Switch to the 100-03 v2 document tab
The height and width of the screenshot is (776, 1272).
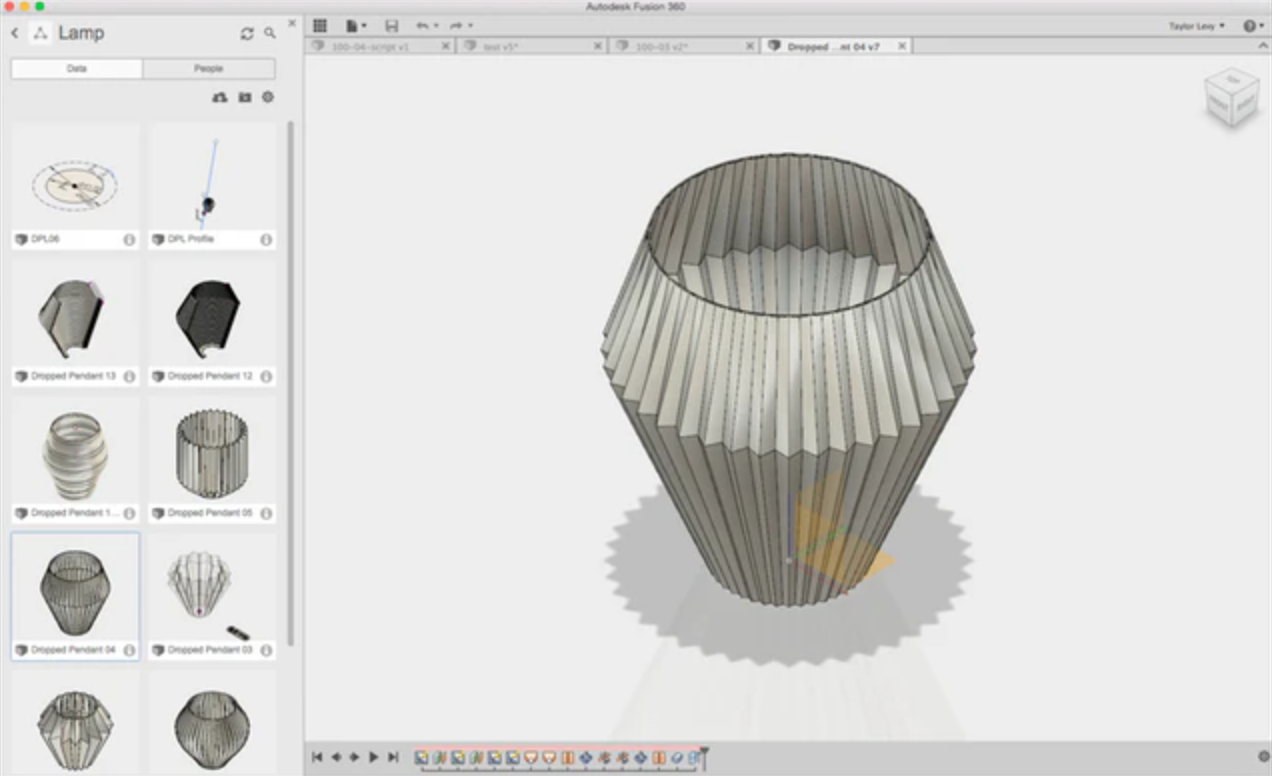680,45
